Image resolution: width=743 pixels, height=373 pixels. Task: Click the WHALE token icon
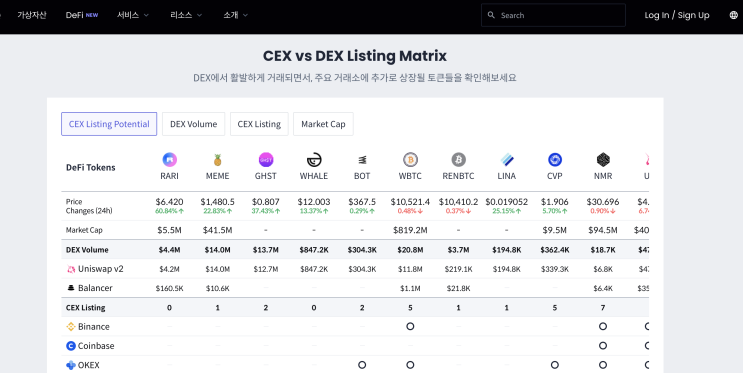tap(314, 160)
